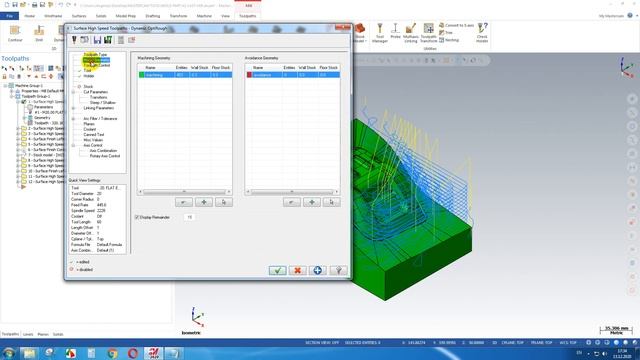Toggle the Display Remainder checkbox

coord(137,217)
